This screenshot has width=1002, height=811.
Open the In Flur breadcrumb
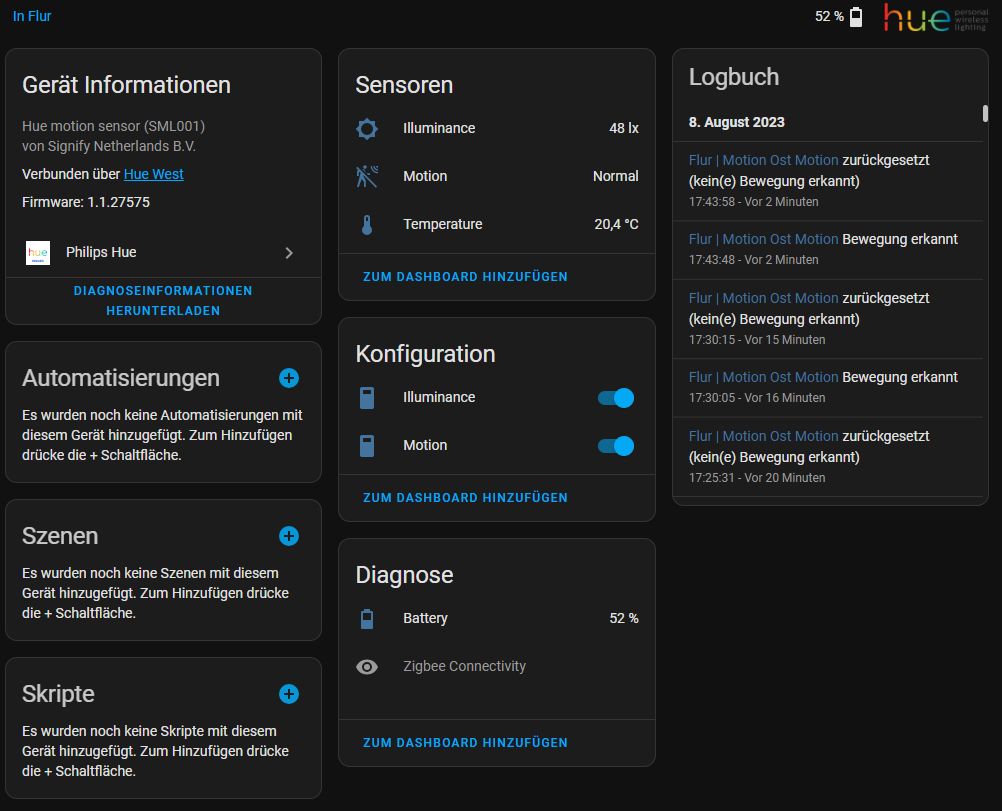[31, 16]
